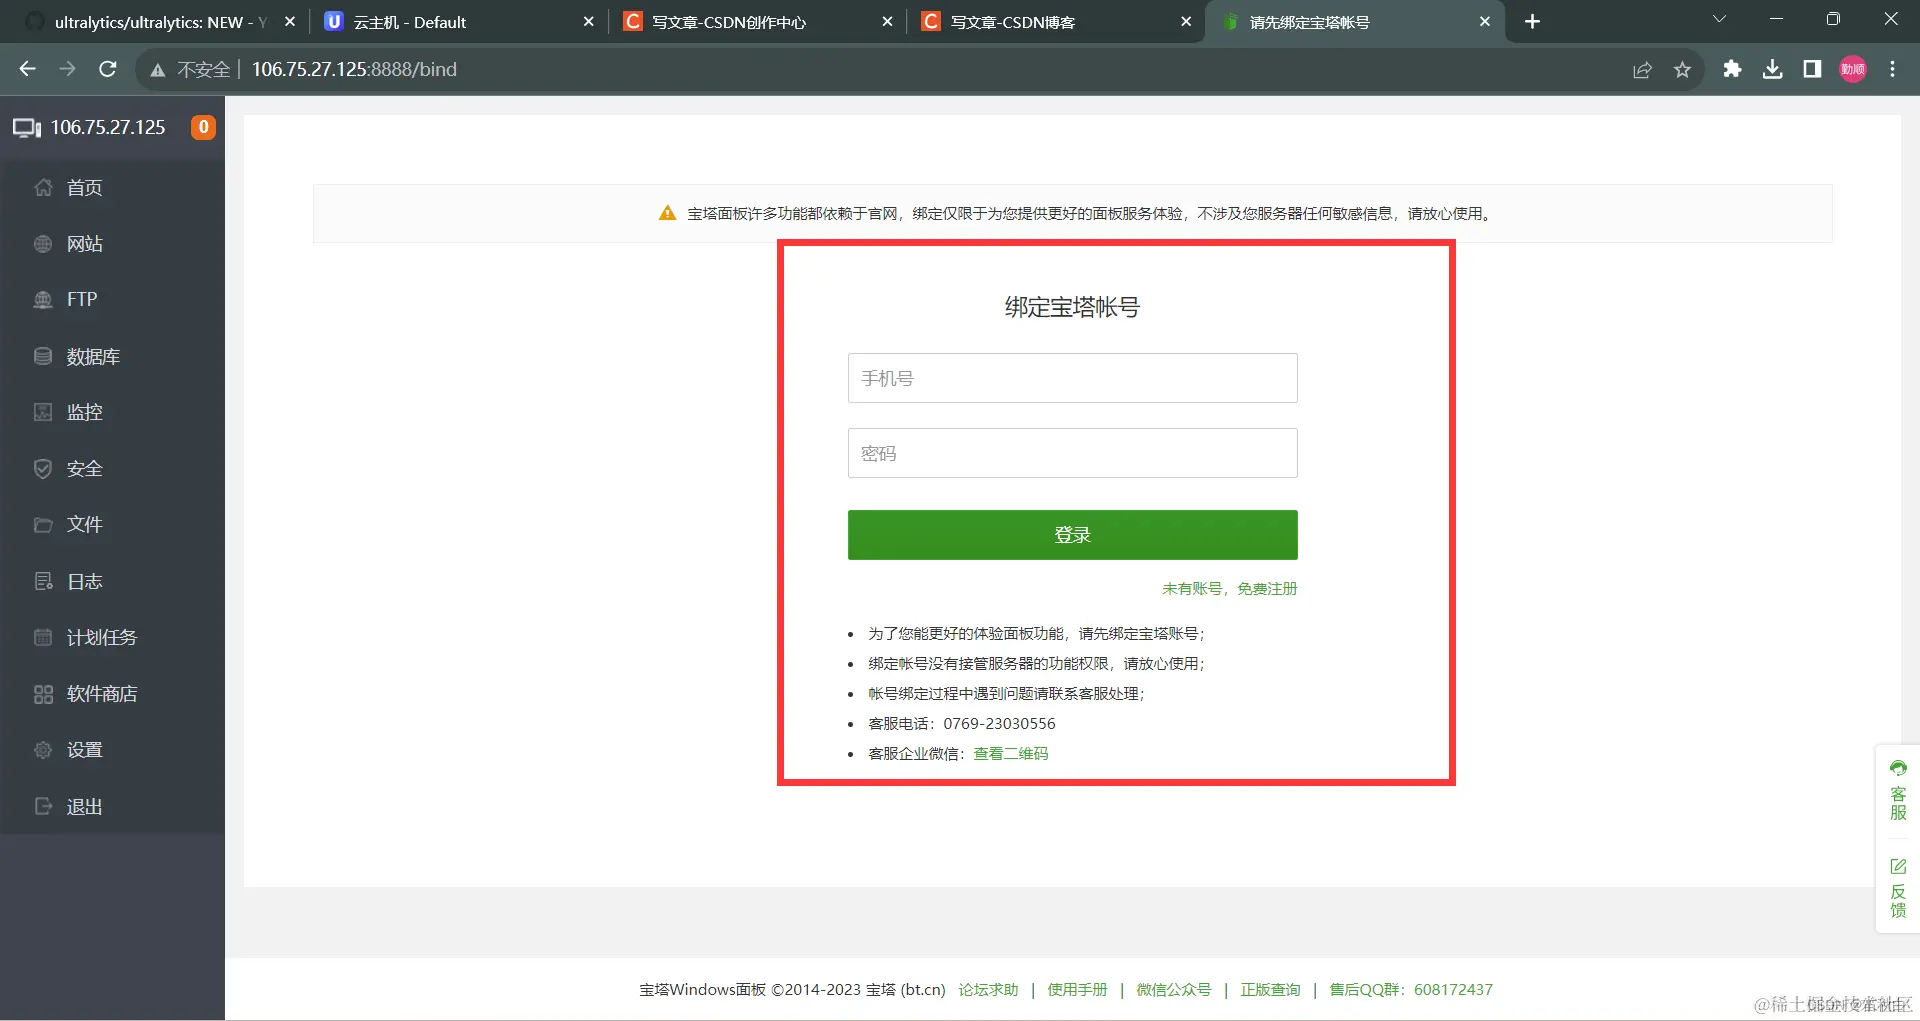Open the 日志 logs panel
Screen dimensions: 1920x1021
(x=84, y=580)
